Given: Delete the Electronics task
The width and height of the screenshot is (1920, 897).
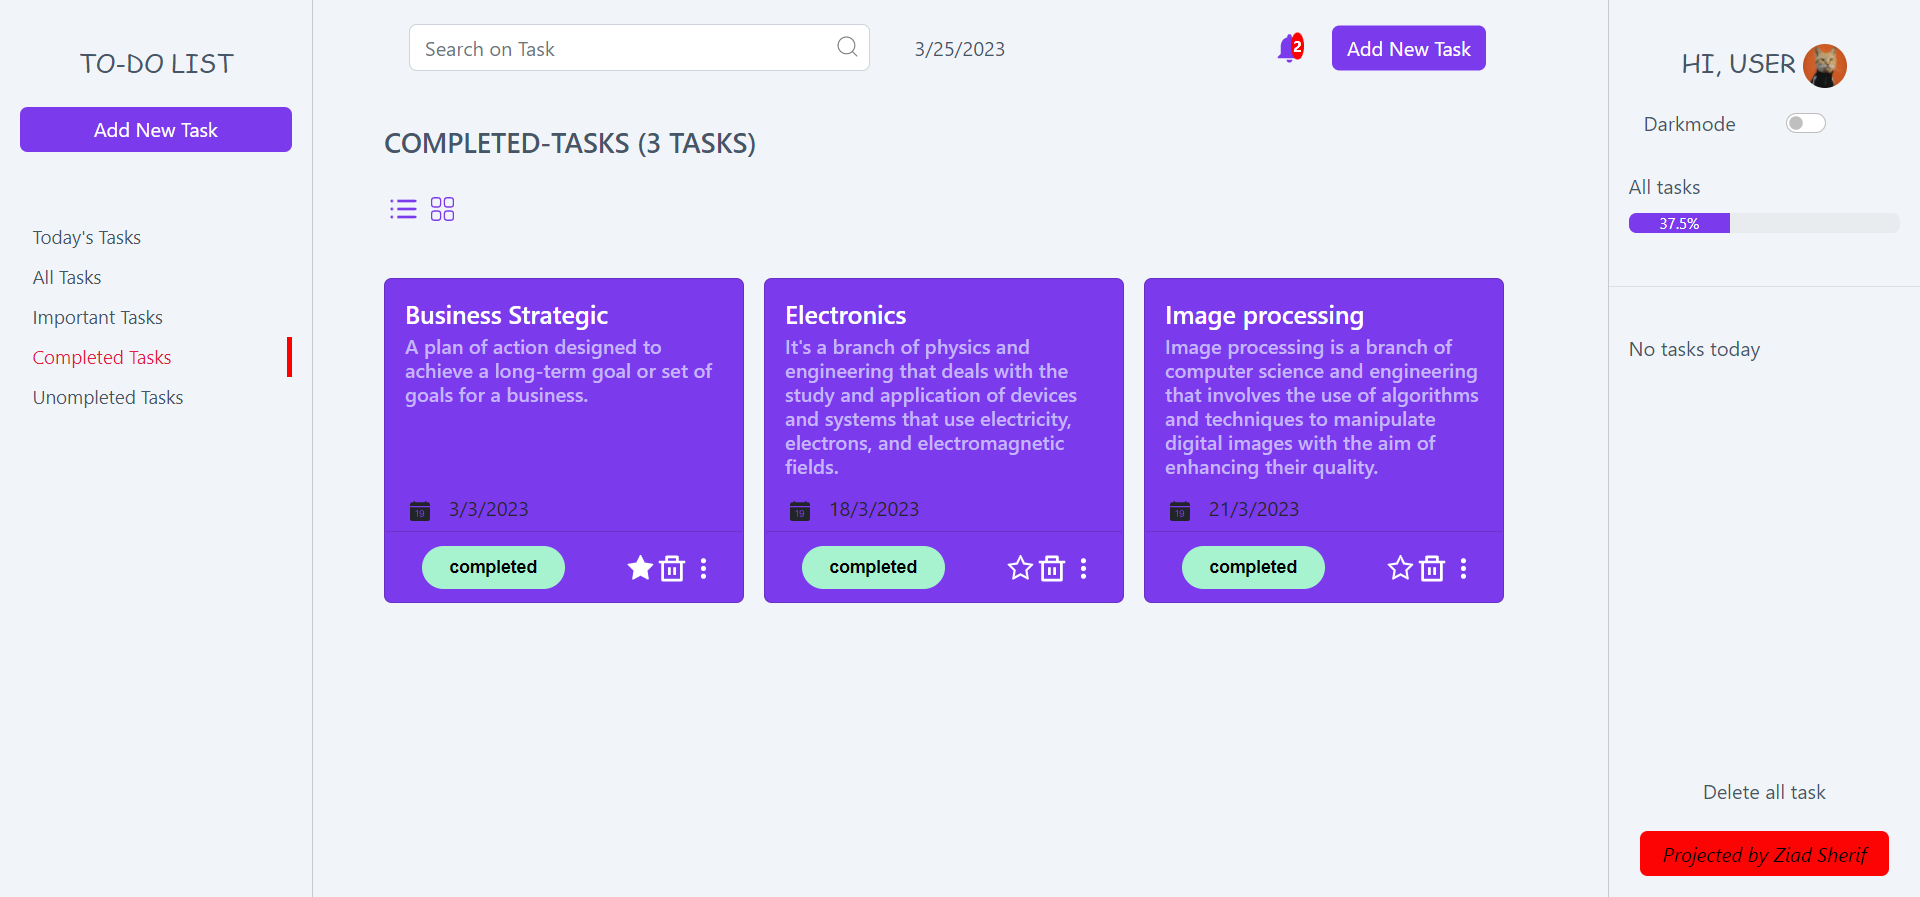Looking at the screenshot, I should (1052, 568).
